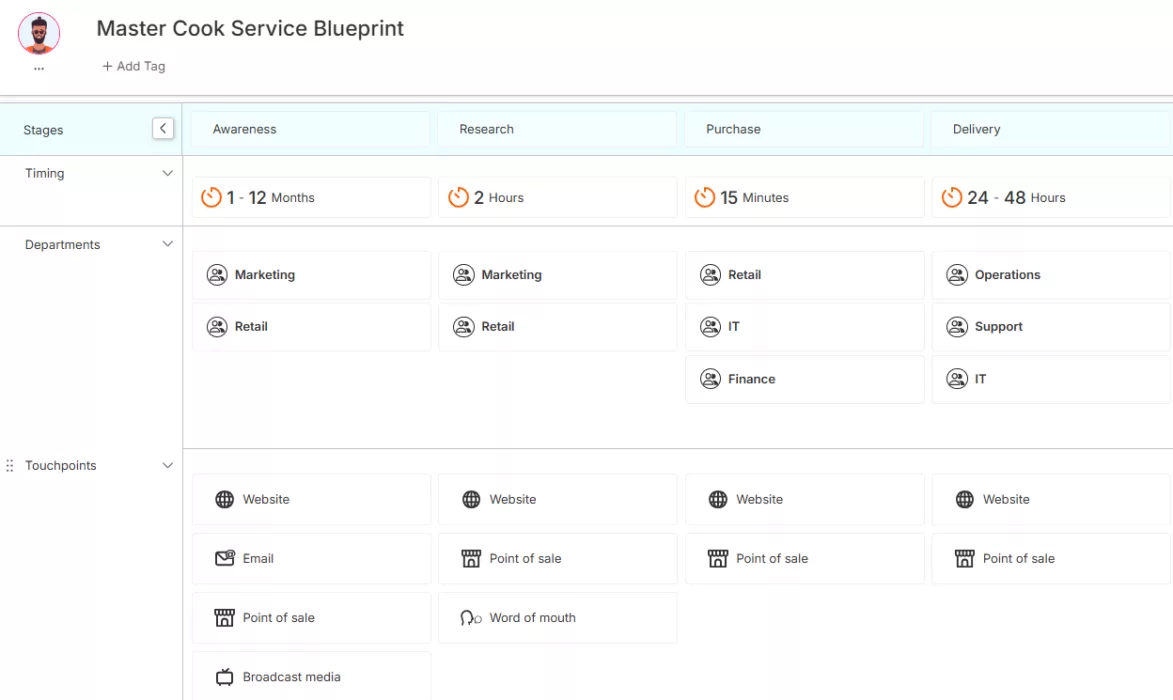This screenshot has width=1173, height=700.
Task: Collapse the Stages sidebar with the arrow button
Action: [x=163, y=128]
